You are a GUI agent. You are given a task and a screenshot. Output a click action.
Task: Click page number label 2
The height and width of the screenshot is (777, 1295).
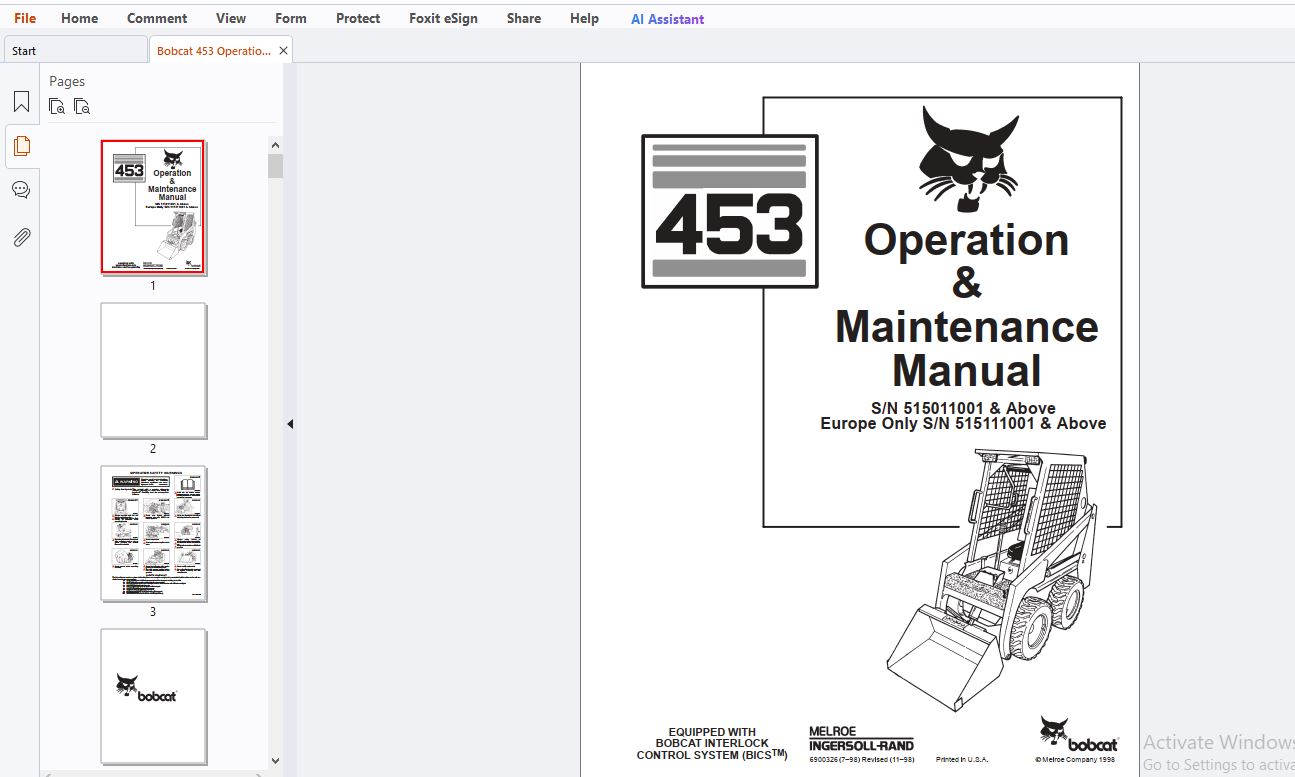[153, 449]
